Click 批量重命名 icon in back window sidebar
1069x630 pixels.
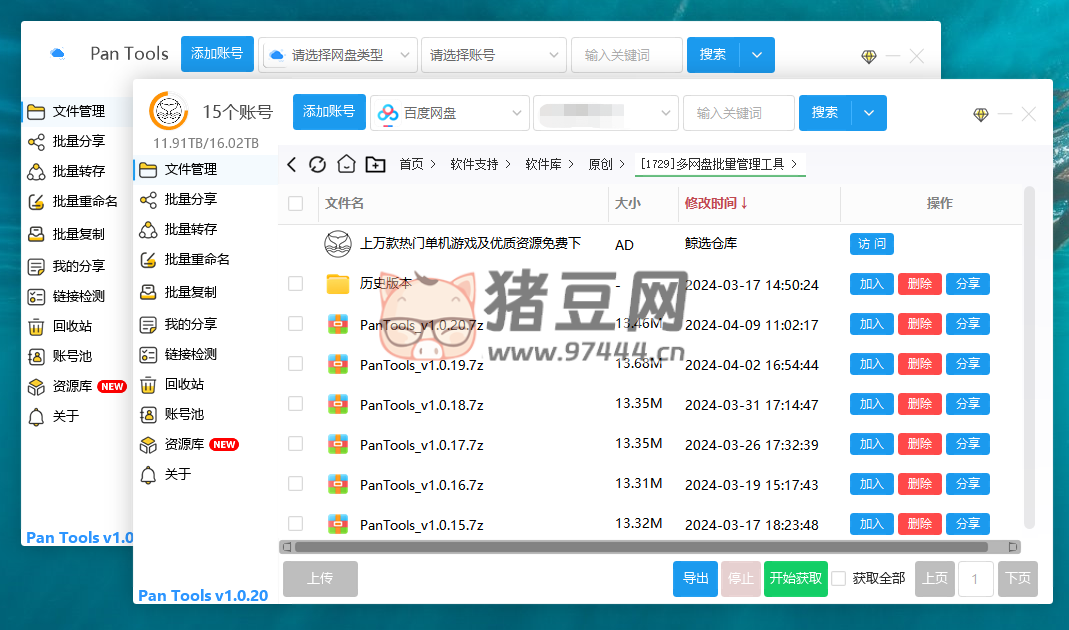[36, 202]
